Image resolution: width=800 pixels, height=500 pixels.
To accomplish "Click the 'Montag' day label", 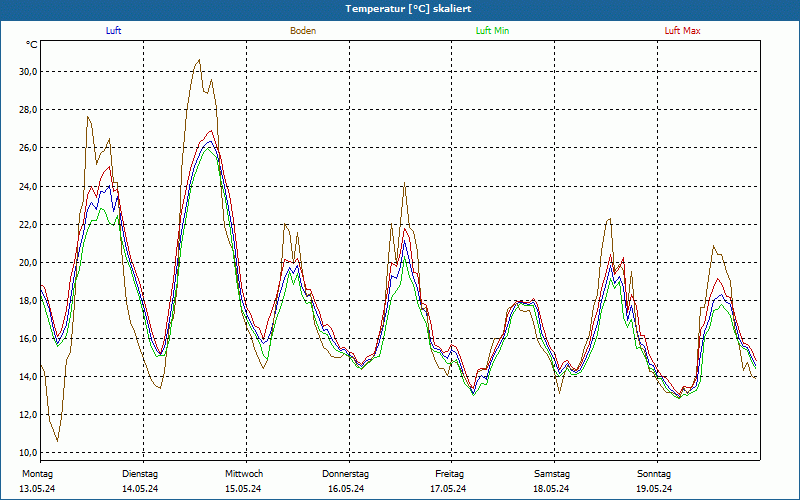I will point(37,474).
